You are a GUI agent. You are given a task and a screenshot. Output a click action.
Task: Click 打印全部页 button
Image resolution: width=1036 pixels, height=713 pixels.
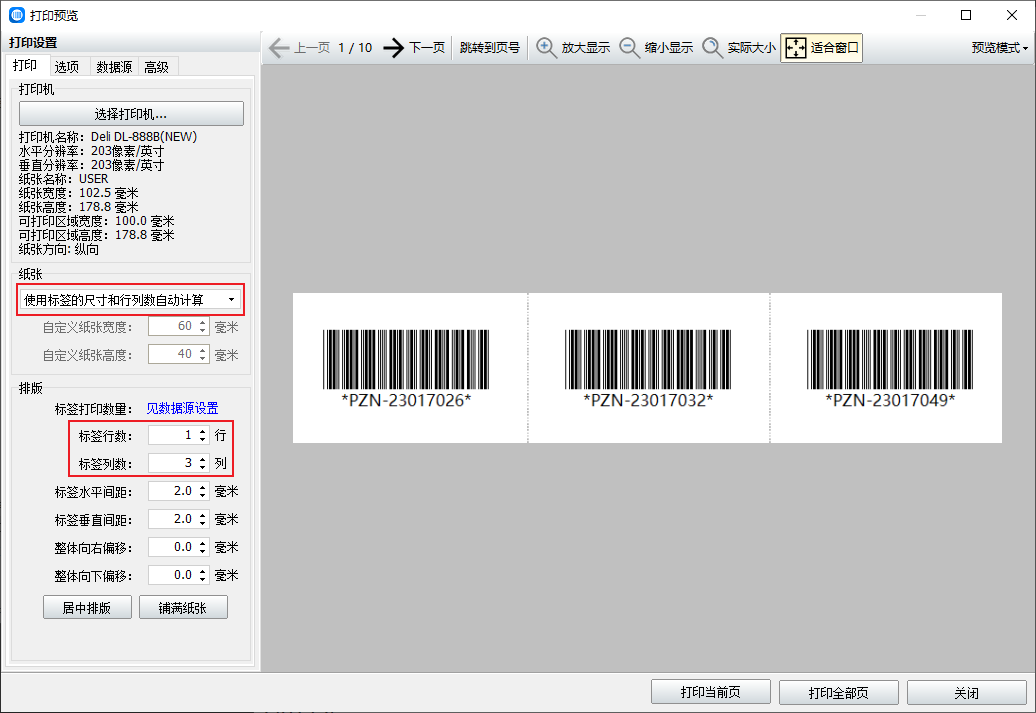(x=838, y=692)
